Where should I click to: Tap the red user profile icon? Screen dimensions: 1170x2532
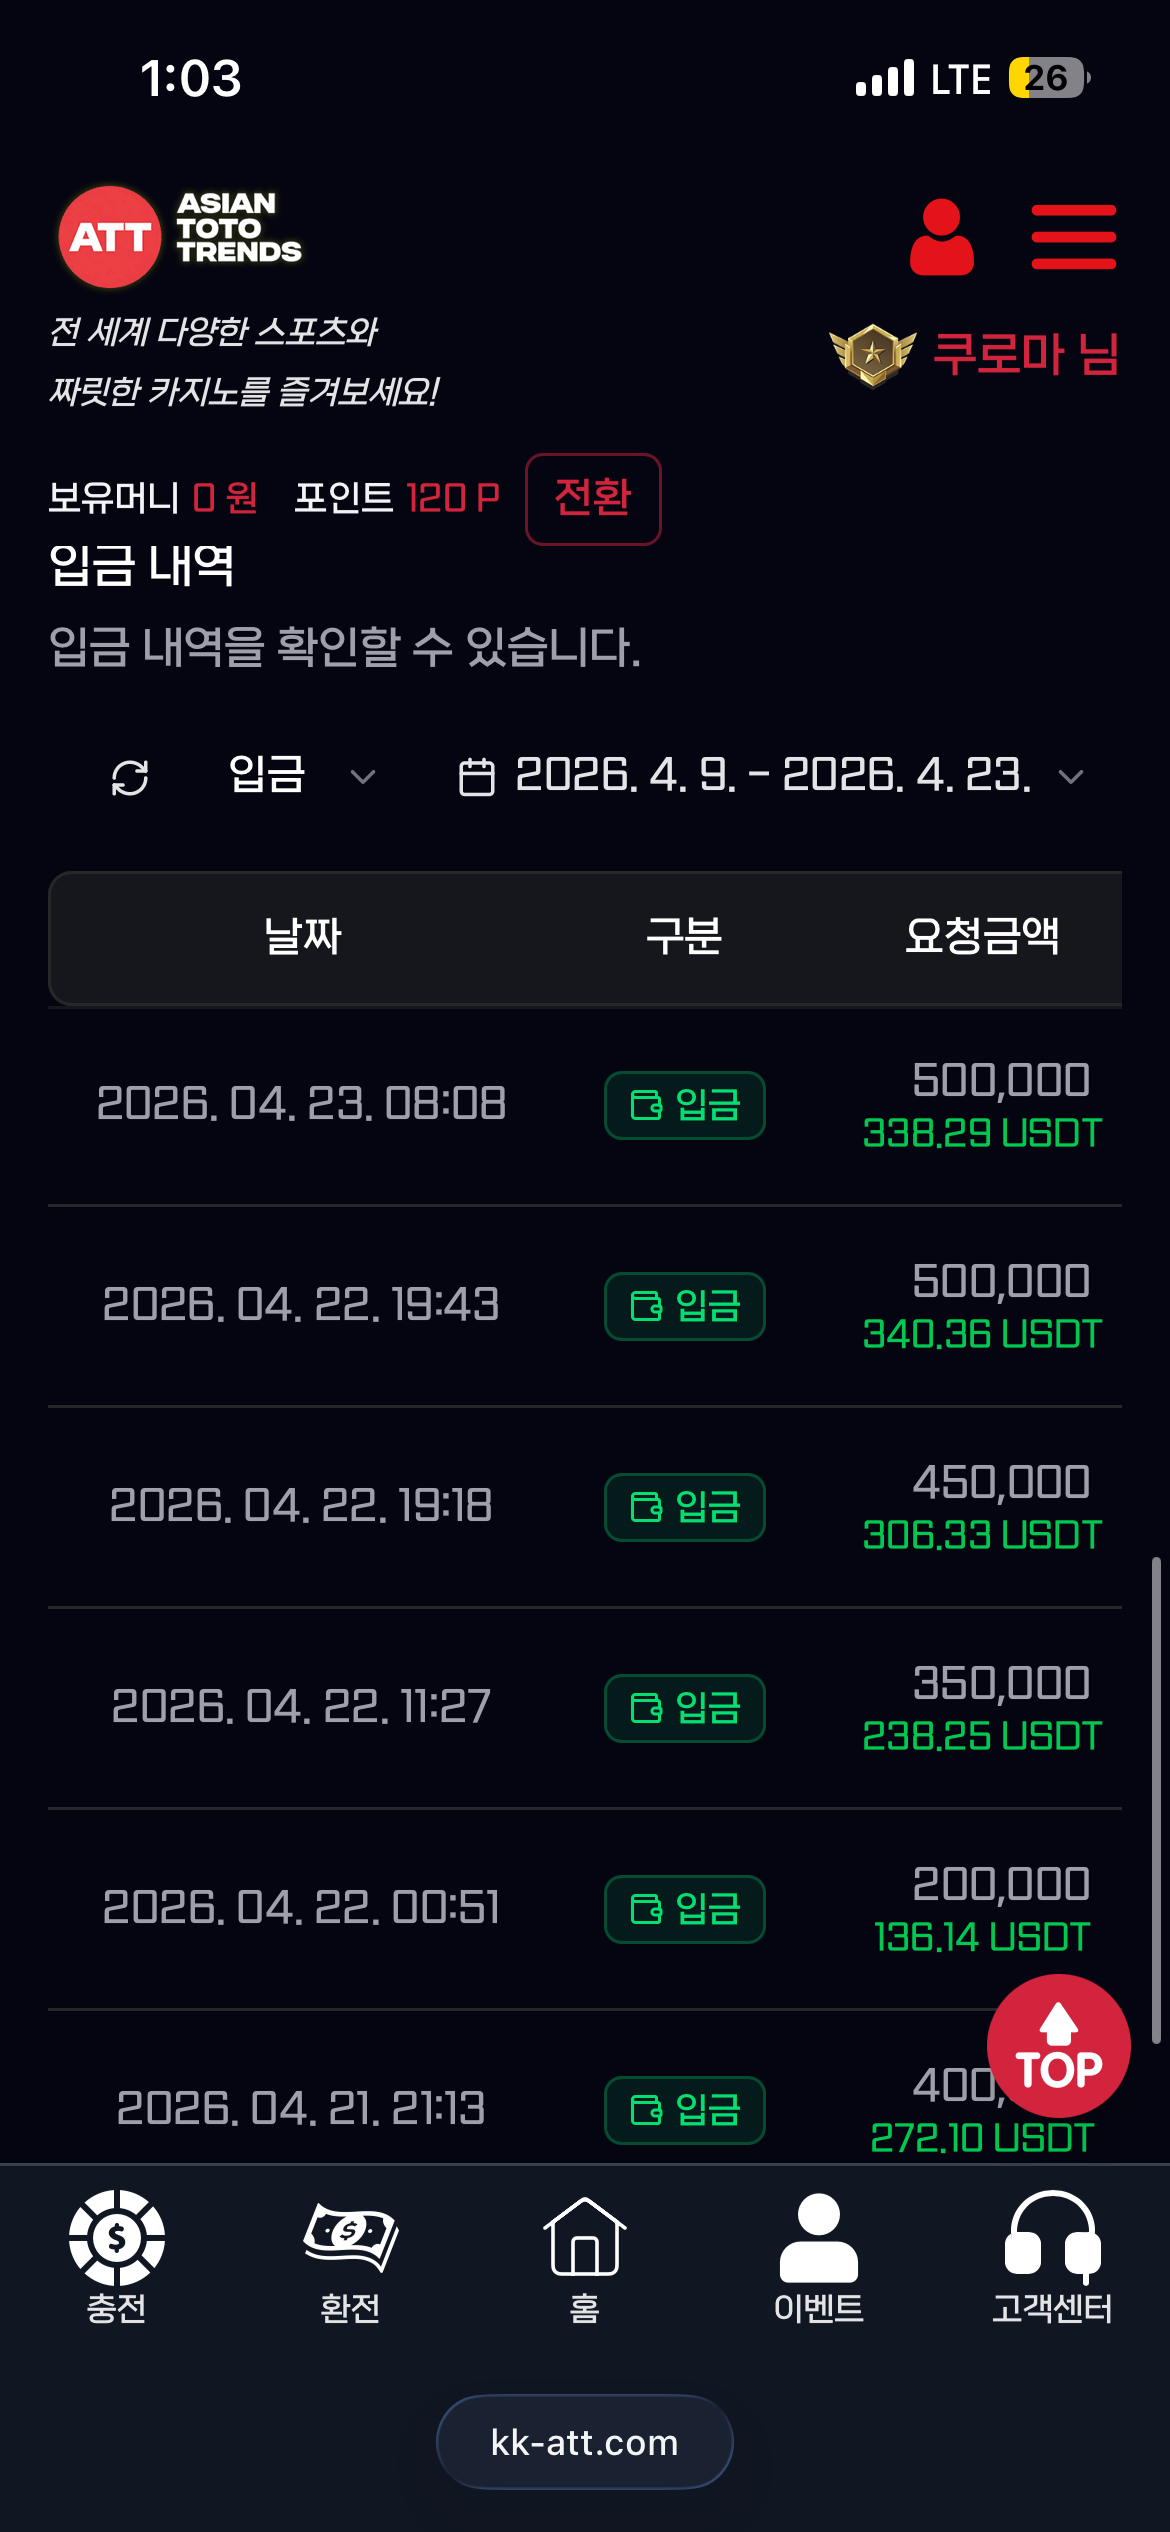click(x=941, y=237)
